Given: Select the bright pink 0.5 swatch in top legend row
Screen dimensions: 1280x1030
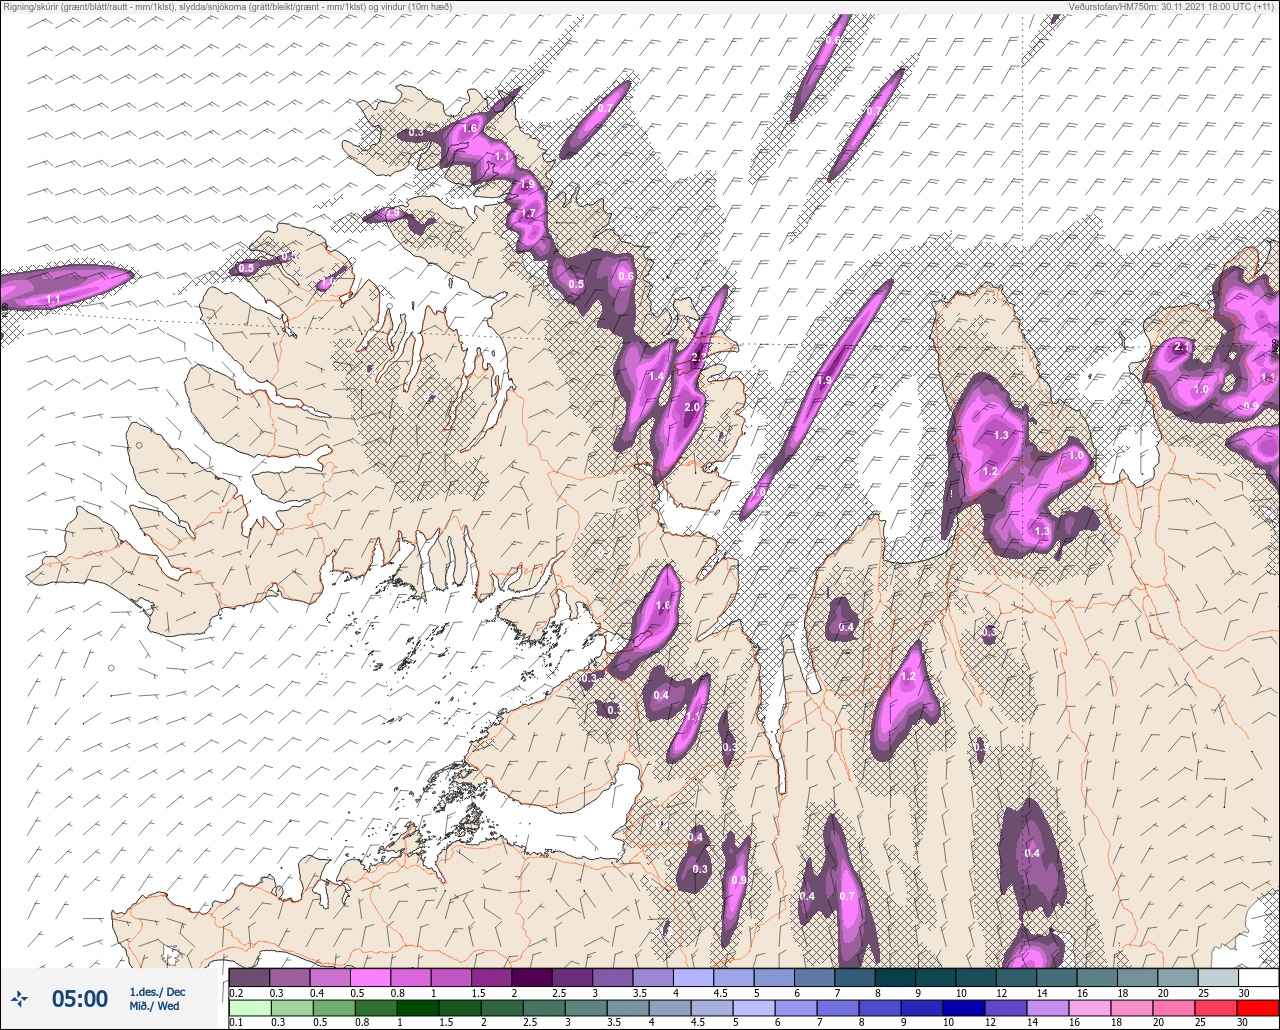Looking at the screenshot, I should [x=370, y=977].
